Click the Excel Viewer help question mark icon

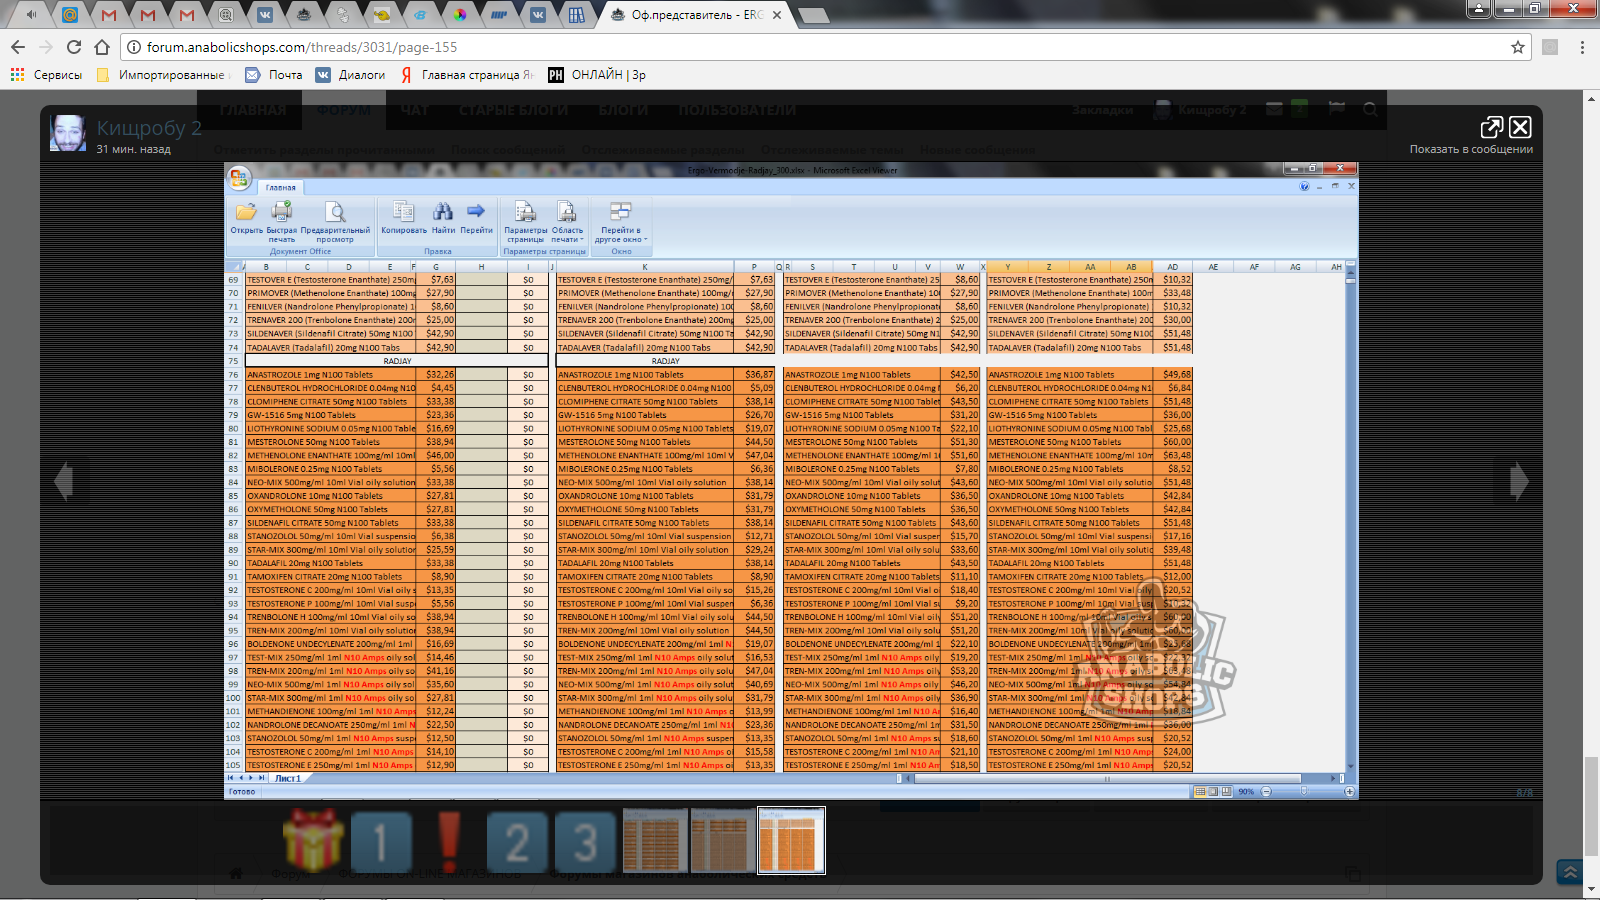pyautogui.click(x=1304, y=186)
